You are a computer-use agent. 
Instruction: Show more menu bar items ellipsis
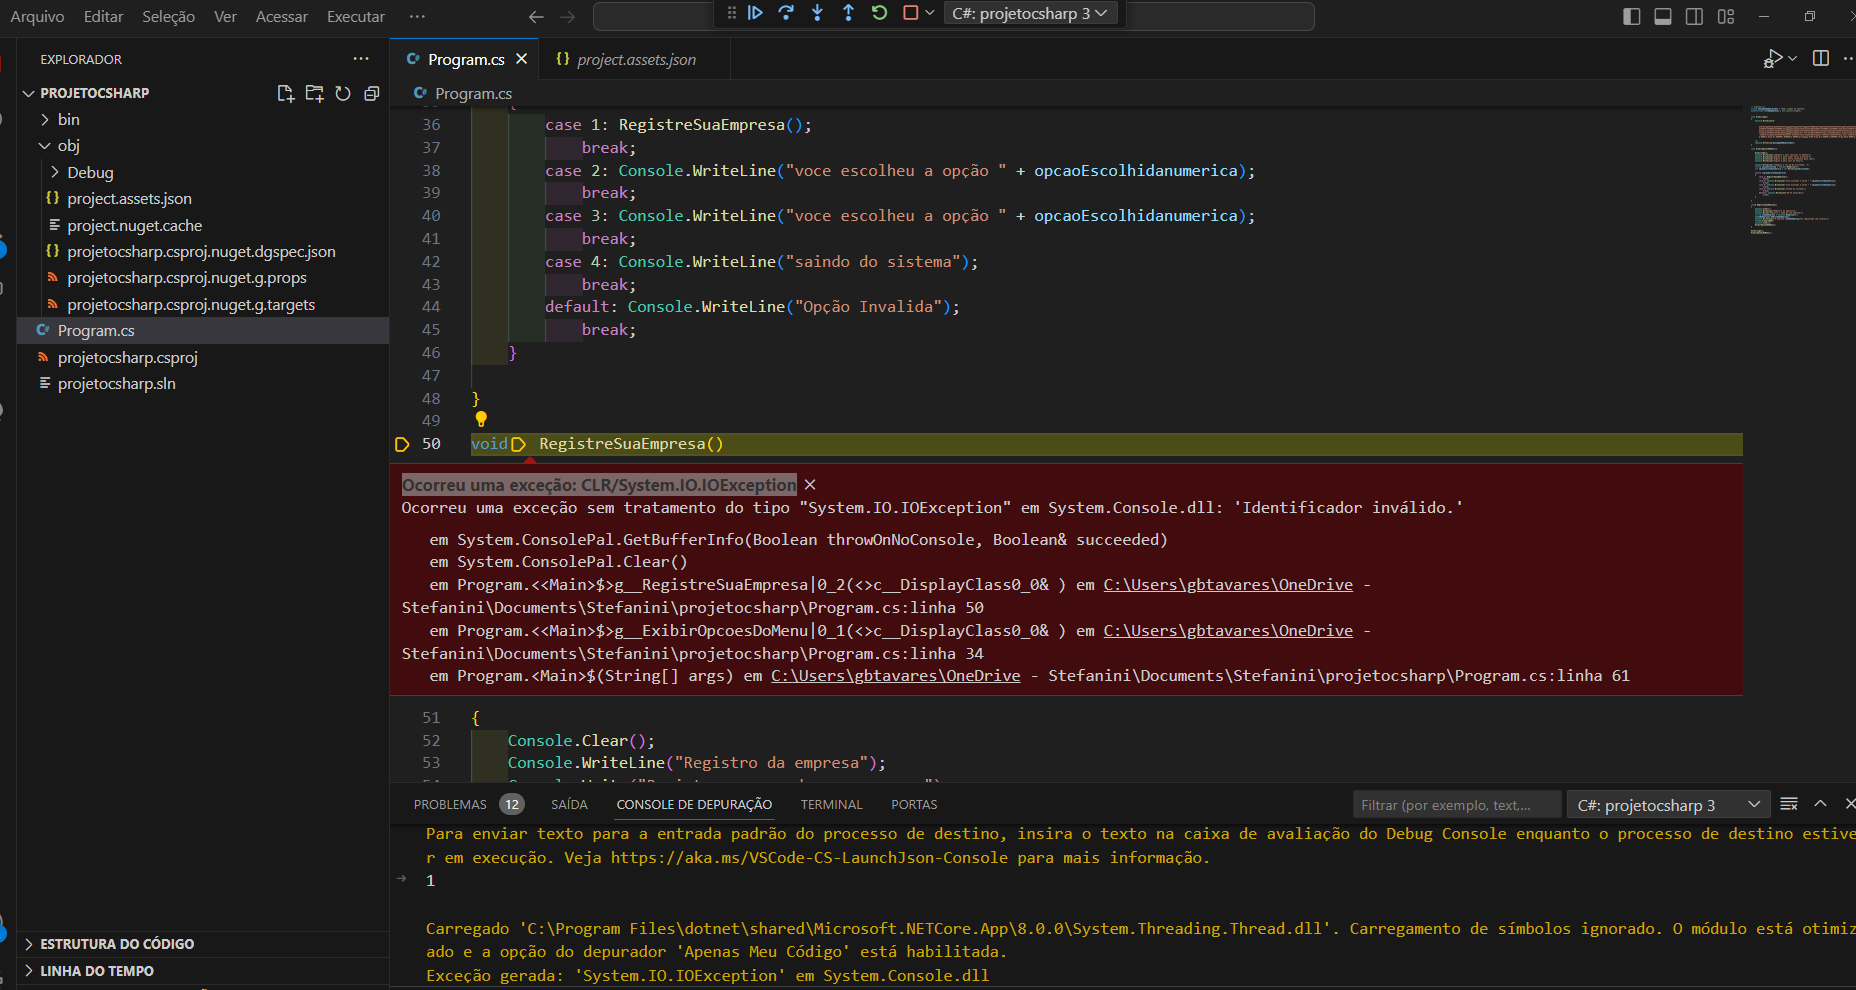(417, 17)
